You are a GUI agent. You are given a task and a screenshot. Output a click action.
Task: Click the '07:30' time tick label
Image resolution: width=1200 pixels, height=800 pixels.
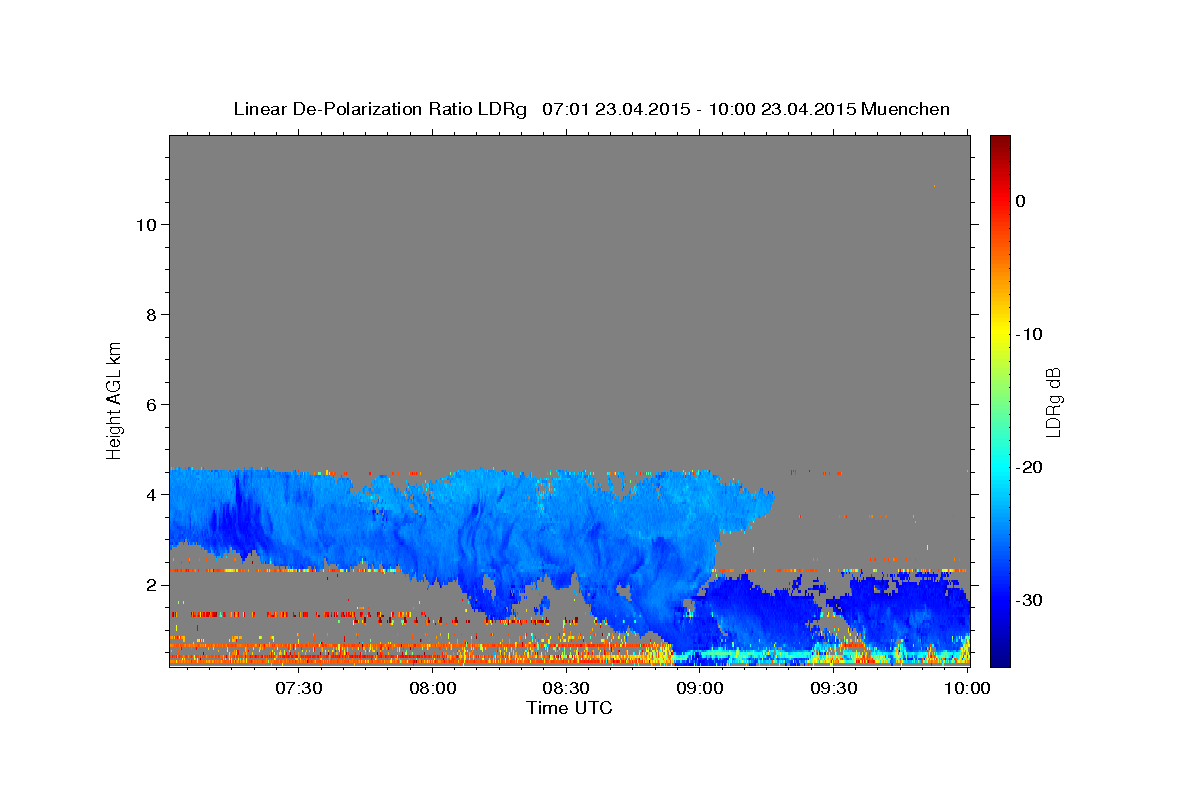(x=299, y=688)
